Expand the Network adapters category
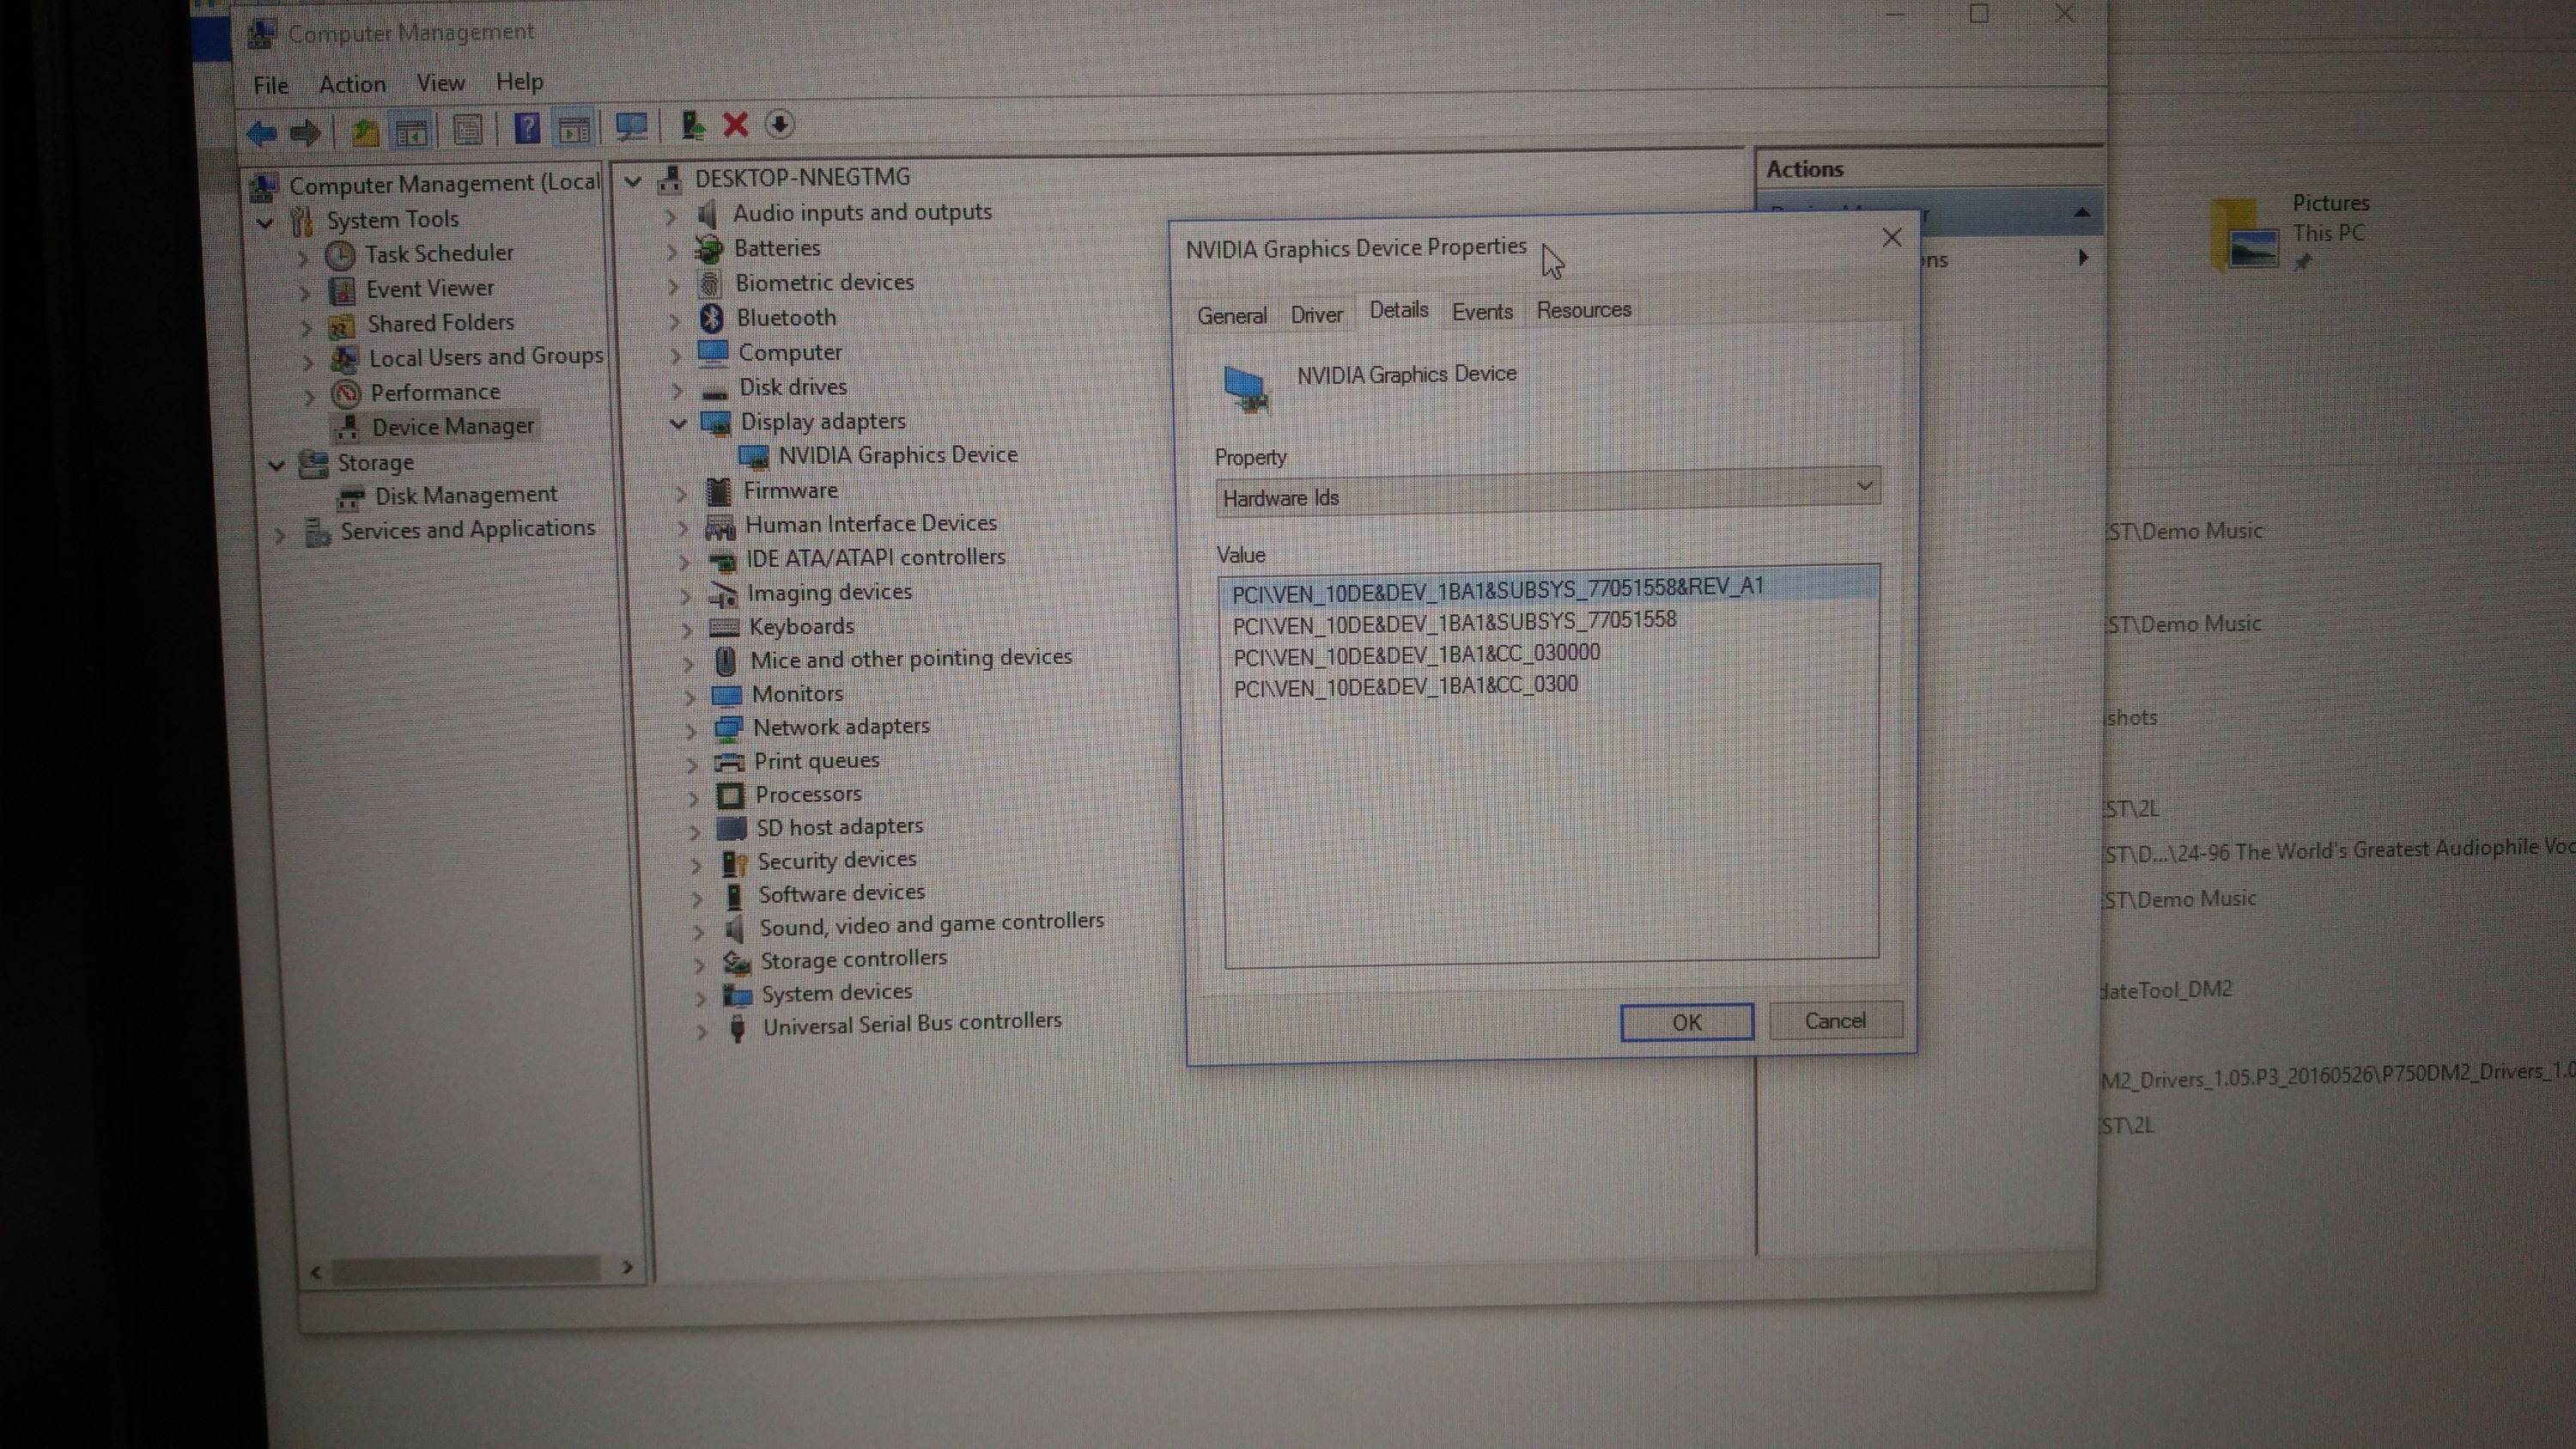This screenshot has width=2576, height=1449. point(690,730)
